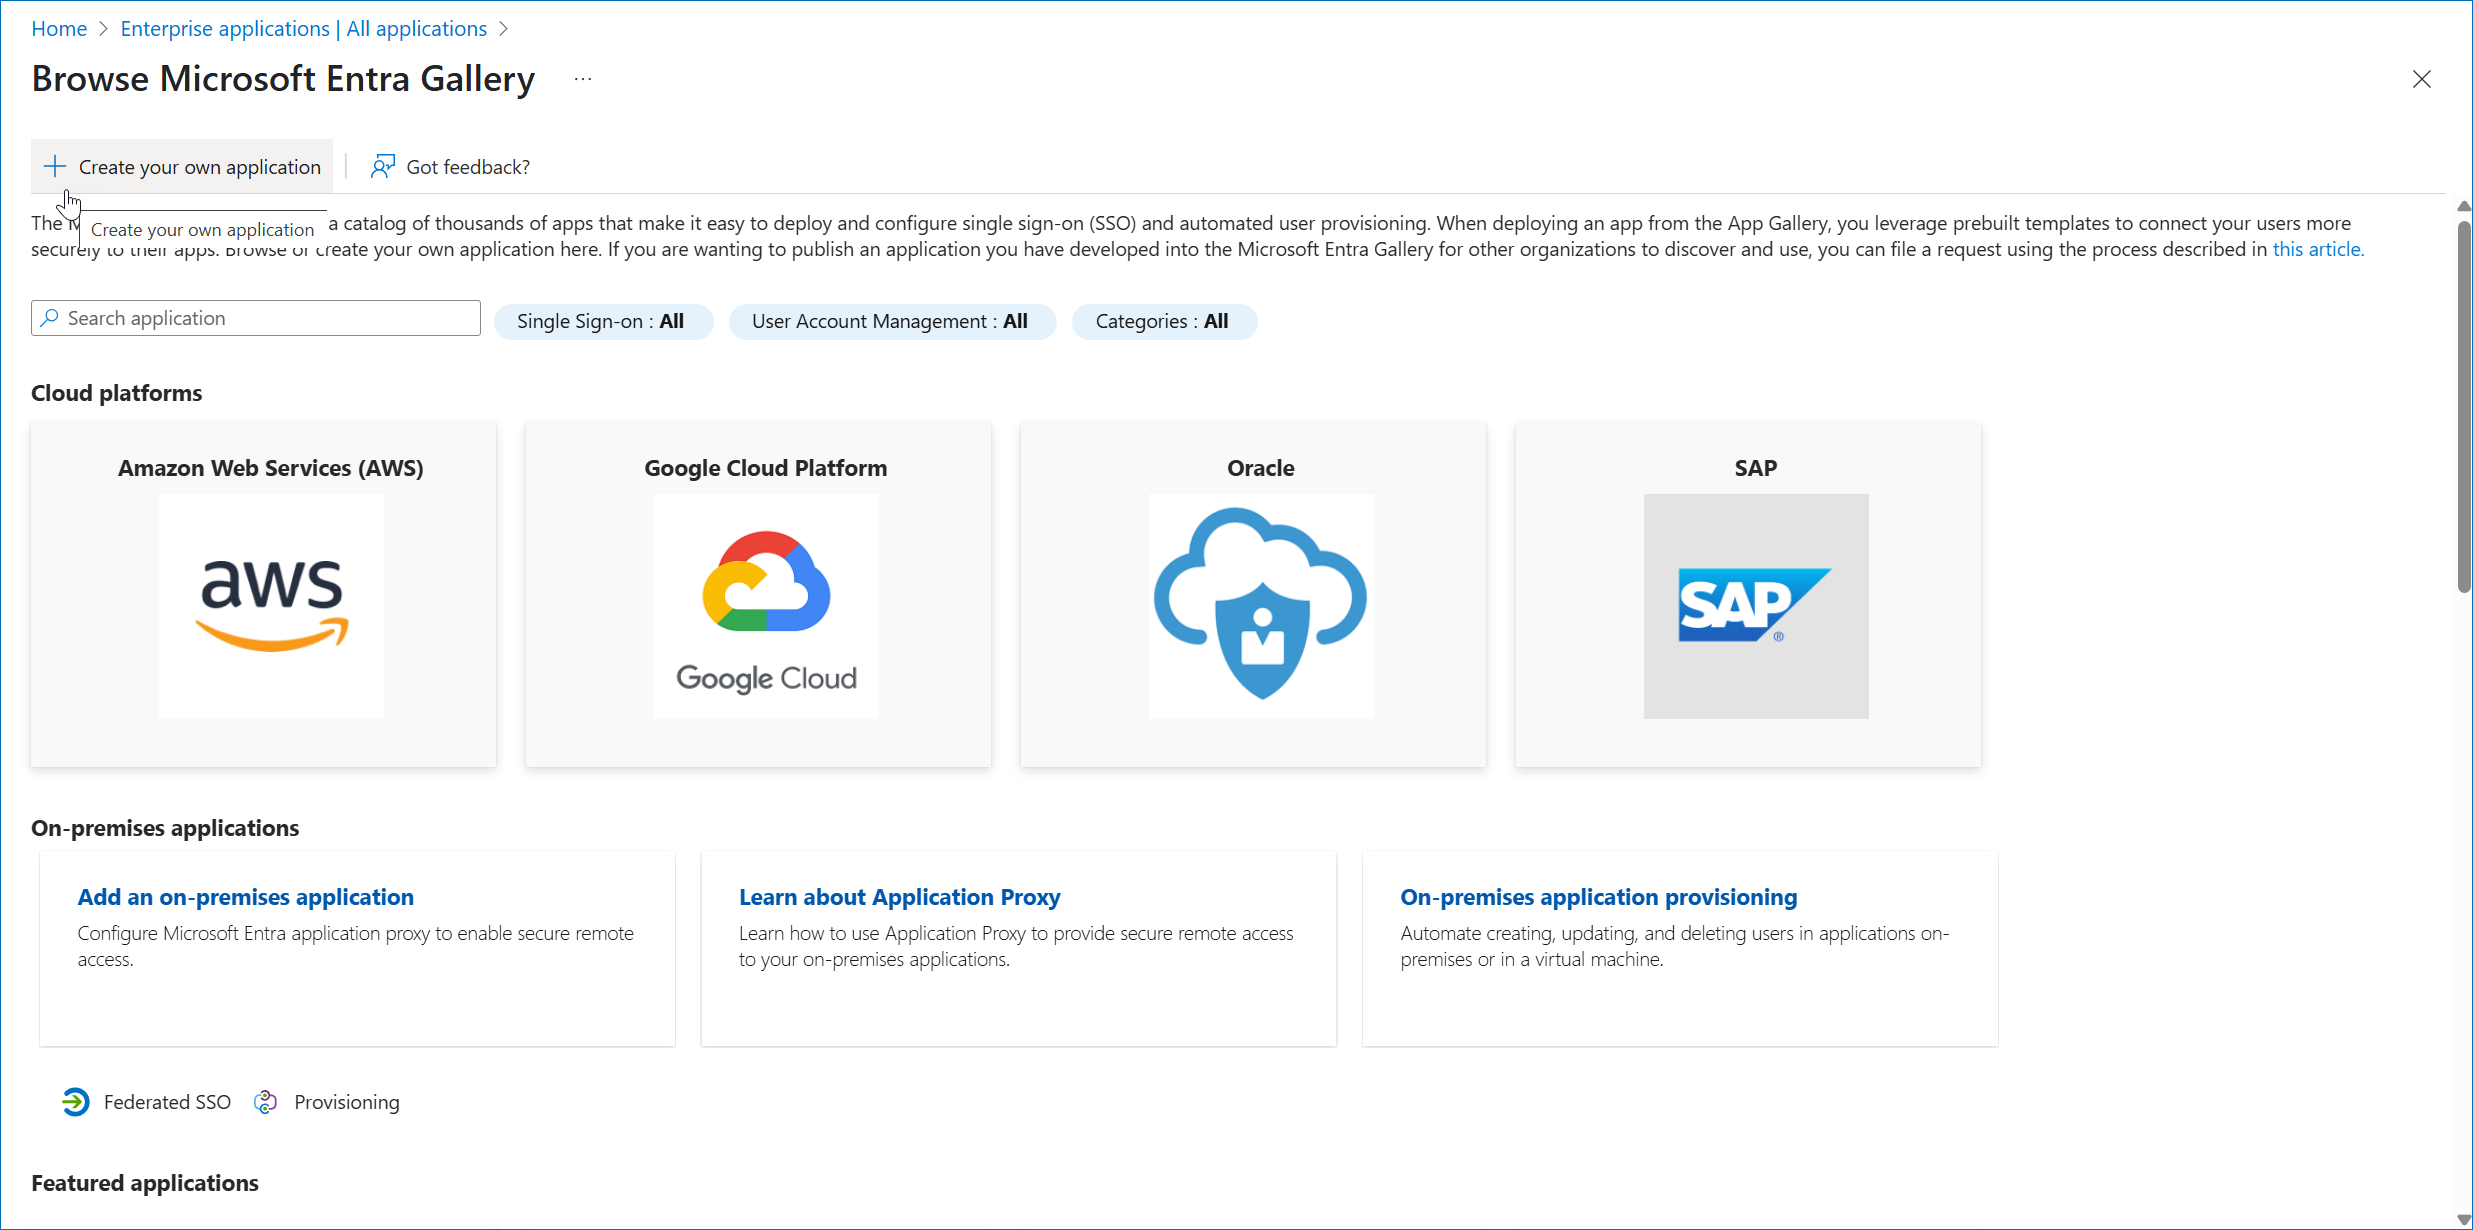
Task: Open Learn about Application Proxy
Action: point(899,897)
